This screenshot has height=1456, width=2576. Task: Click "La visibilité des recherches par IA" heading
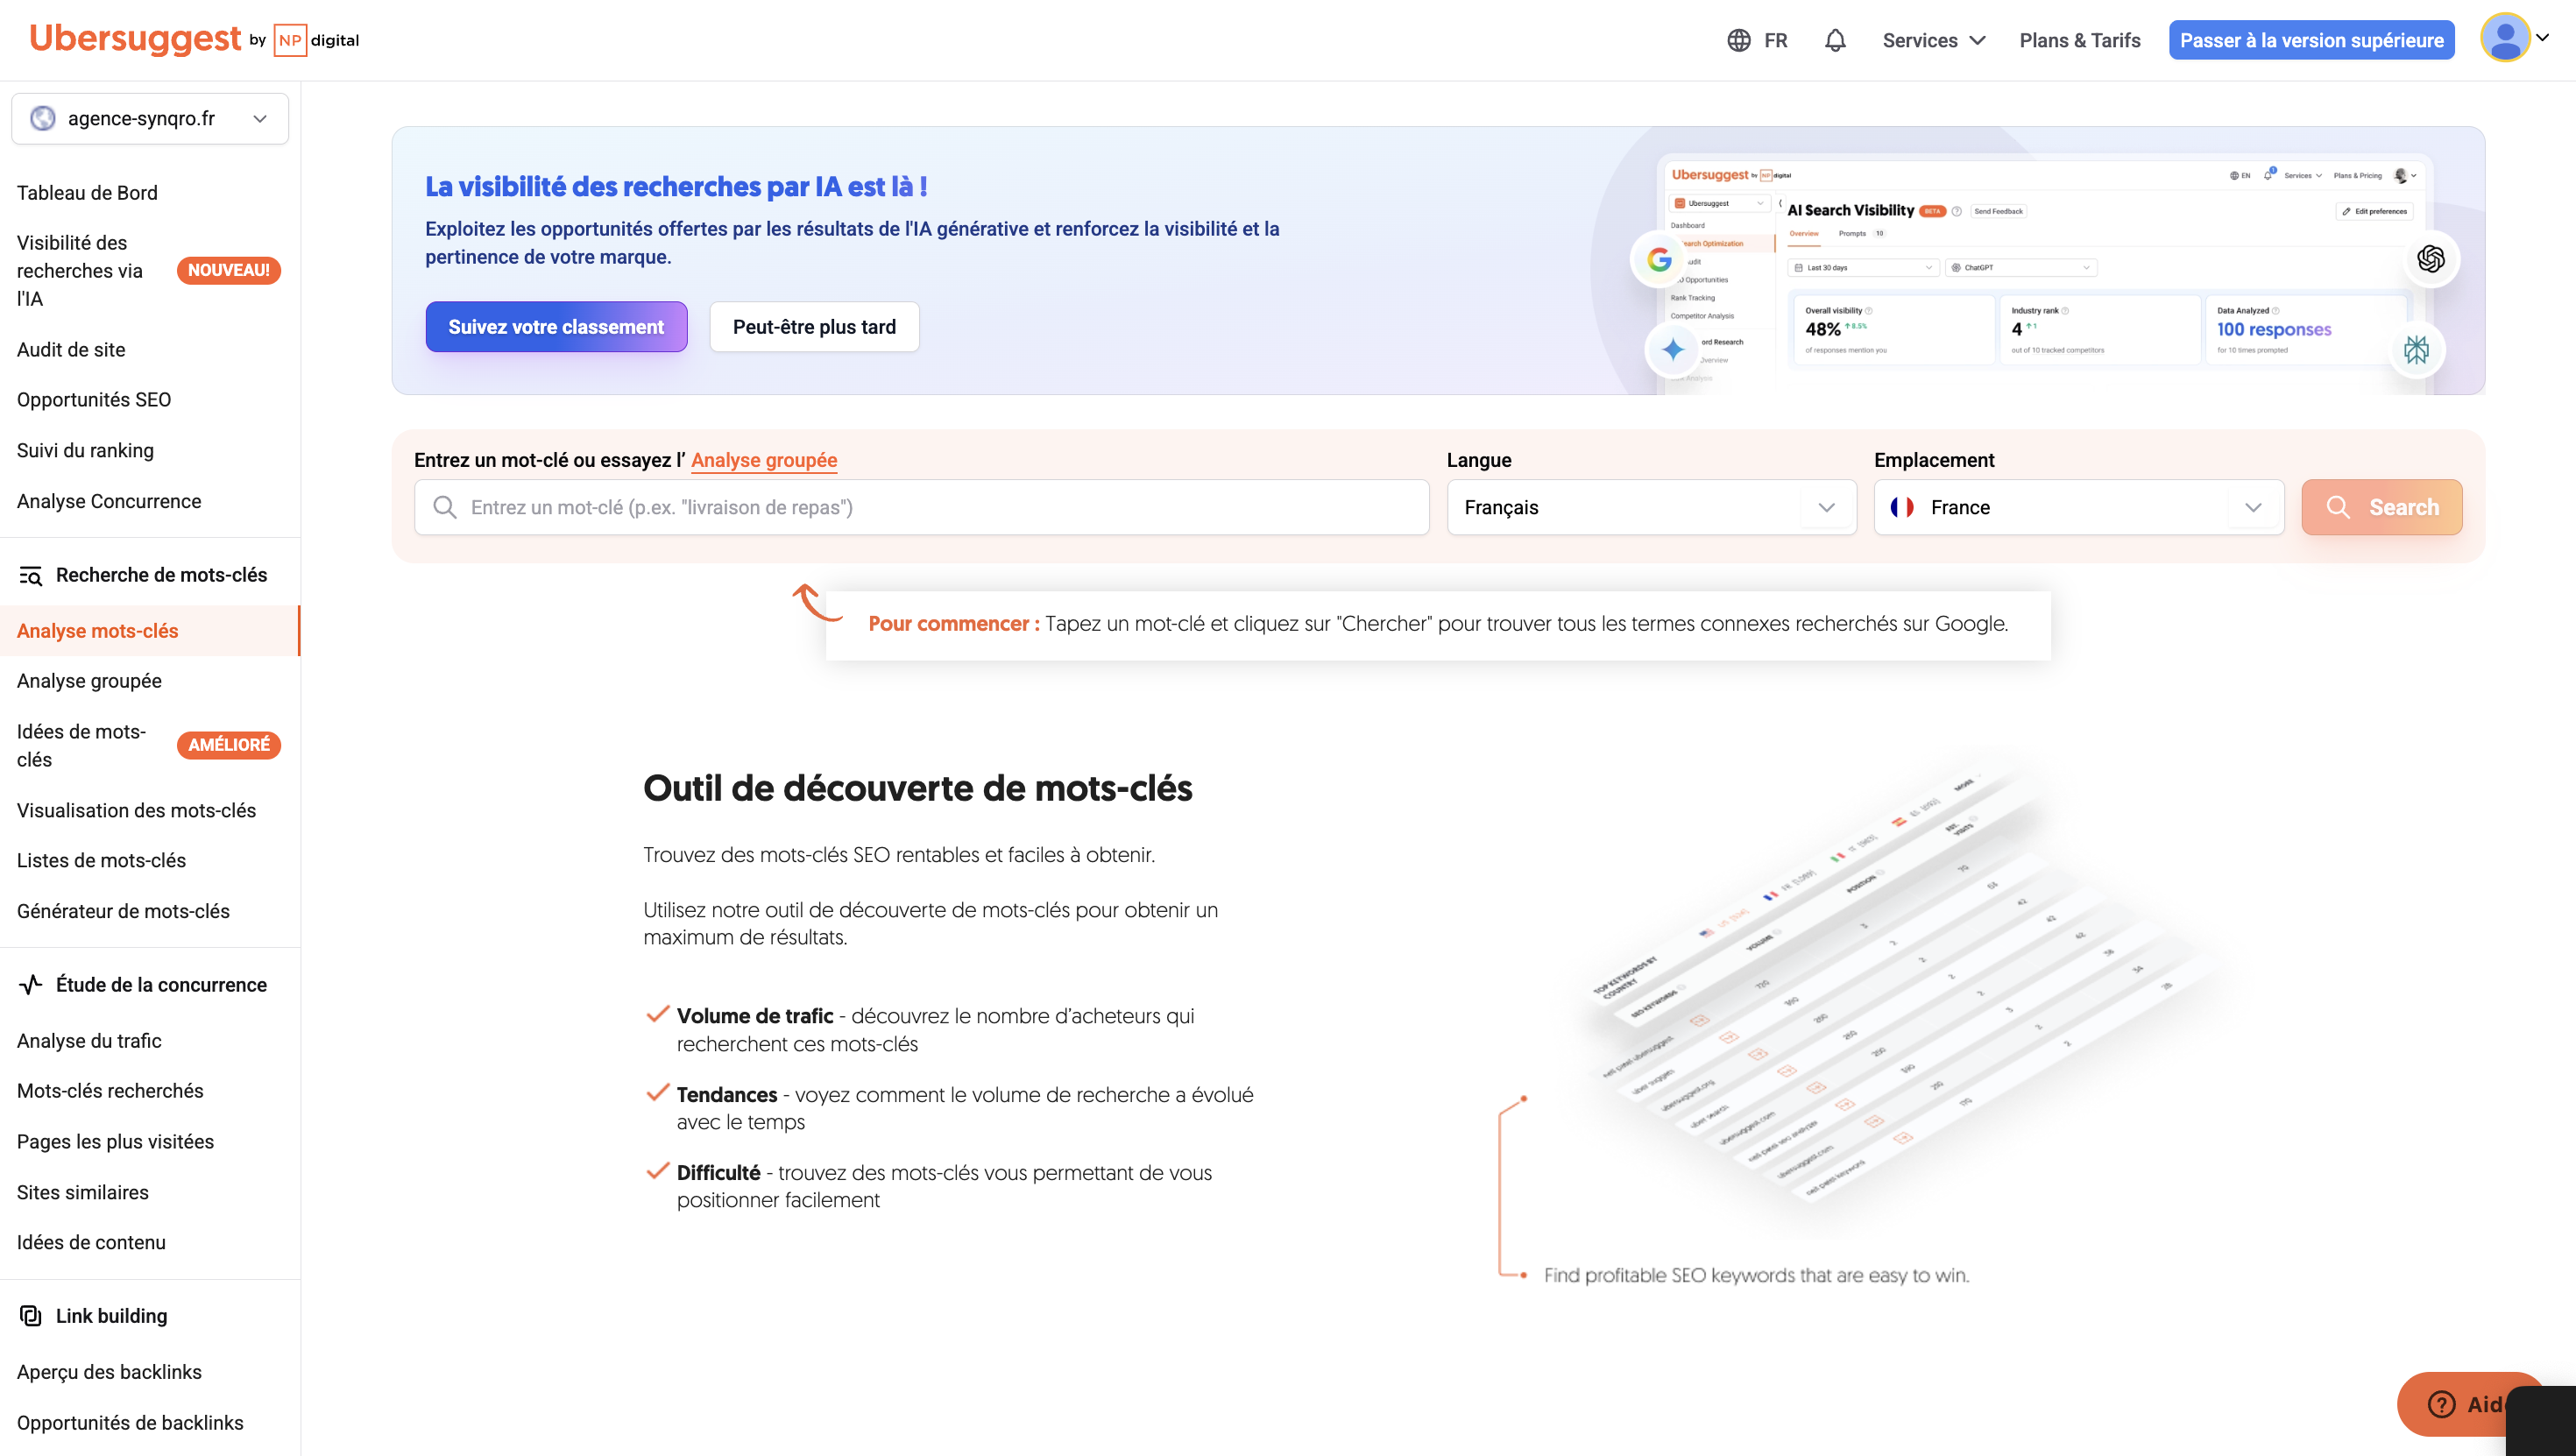point(676,187)
